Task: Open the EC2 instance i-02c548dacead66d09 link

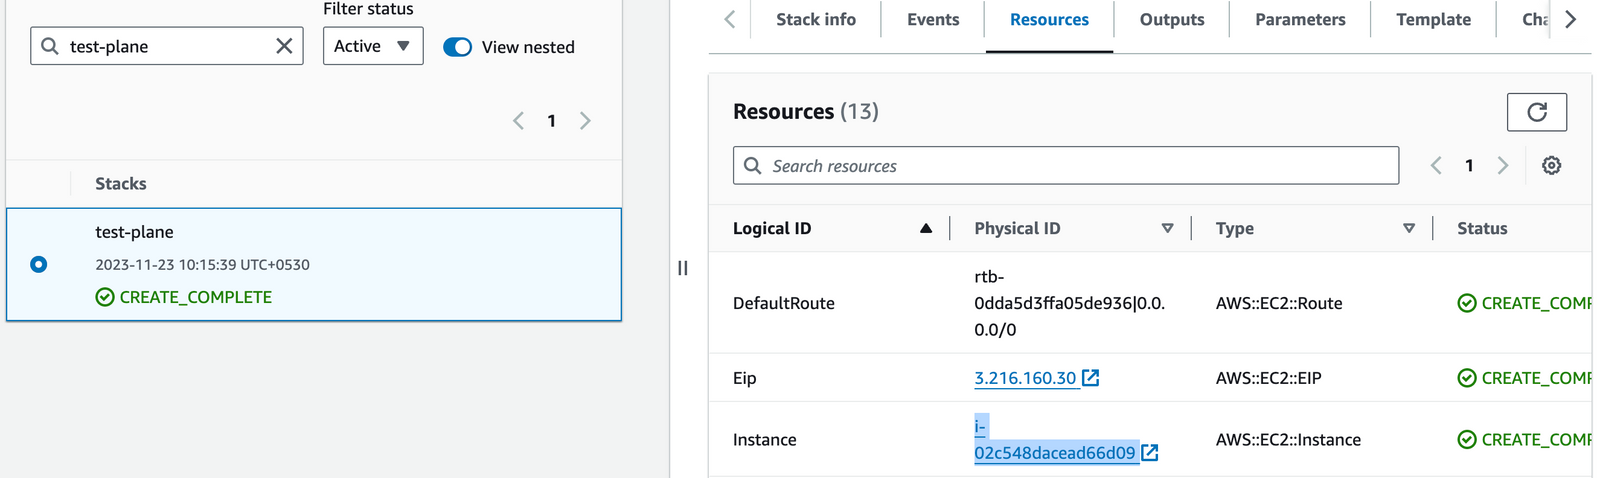Action: 1054,452
